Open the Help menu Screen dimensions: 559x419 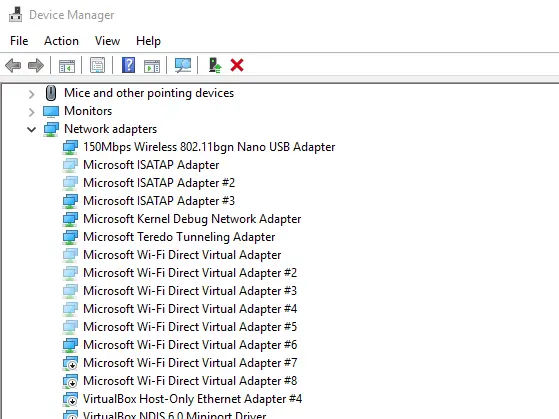click(x=148, y=41)
